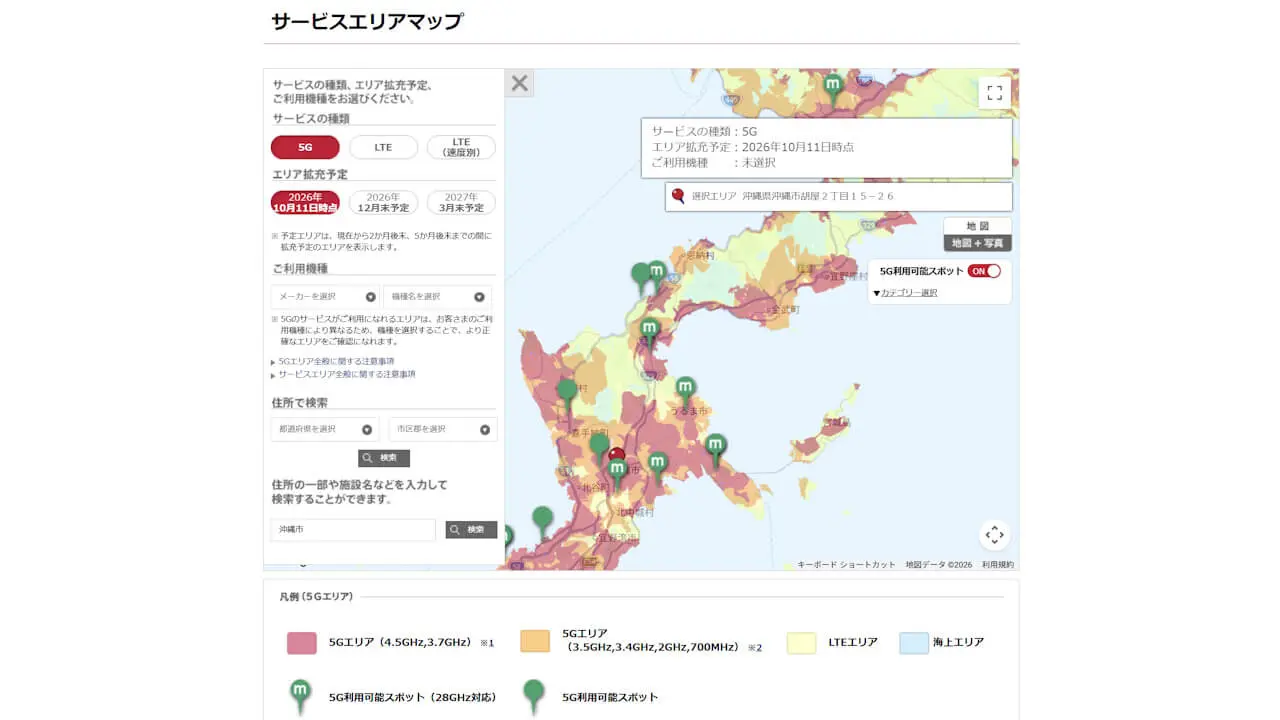This screenshot has width=1280, height=720.
Task: Select the 5G service type option
Action: pos(305,147)
